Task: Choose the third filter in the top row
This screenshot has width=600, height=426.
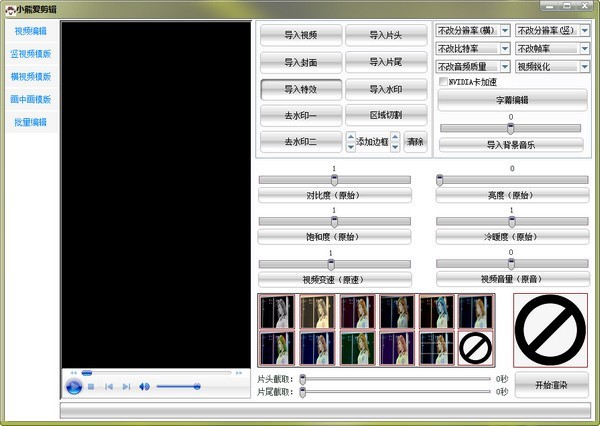Action: click(357, 312)
